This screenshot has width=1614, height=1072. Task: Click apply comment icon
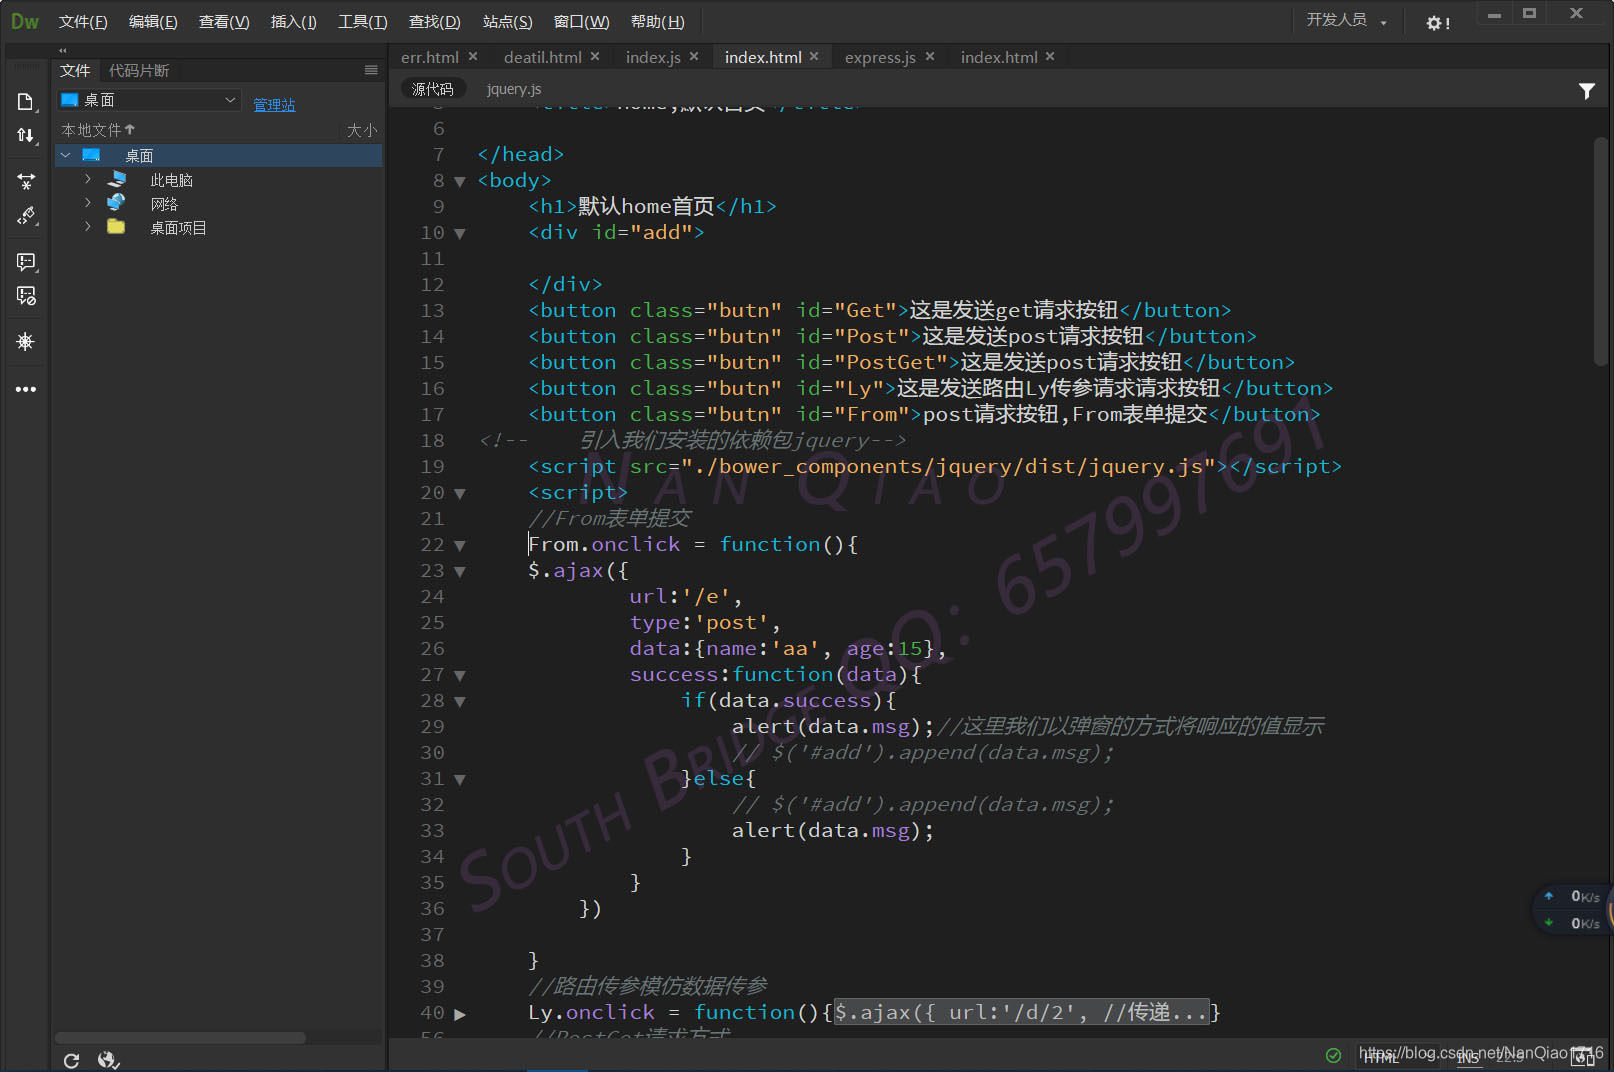26,261
